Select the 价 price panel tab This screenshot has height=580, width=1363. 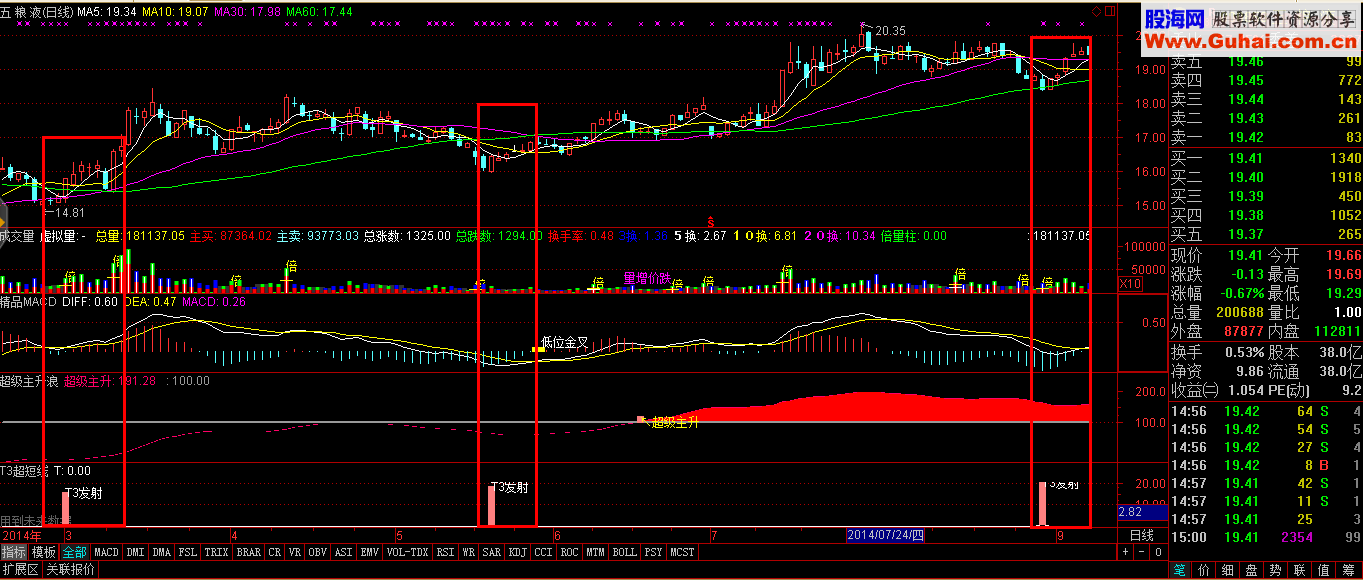1206,570
